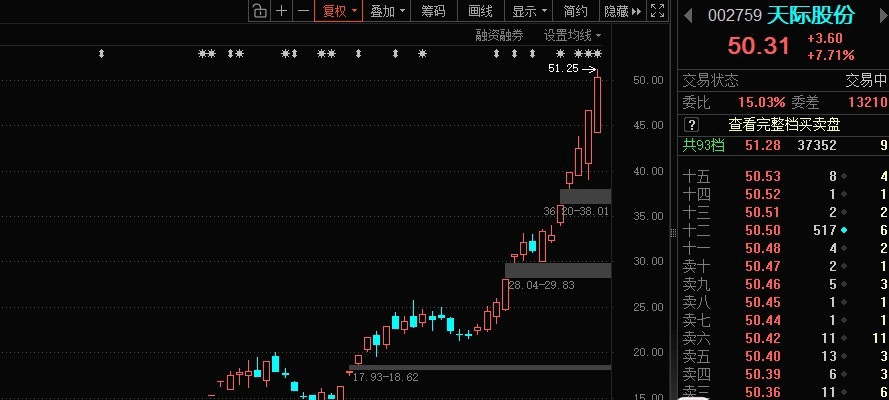889x400 pixels.
Task: Click the question mark help icon
Action: click(692, 125)
